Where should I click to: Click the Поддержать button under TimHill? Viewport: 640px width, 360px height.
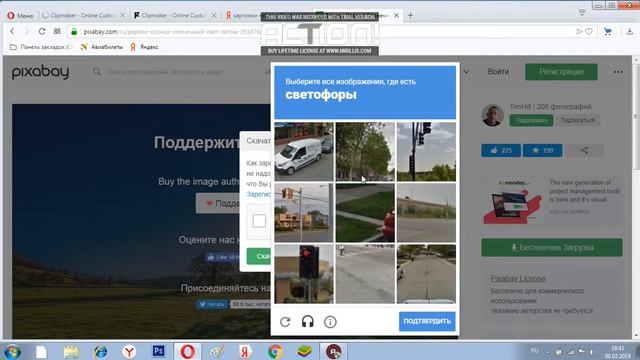click(x=531, y=120)
